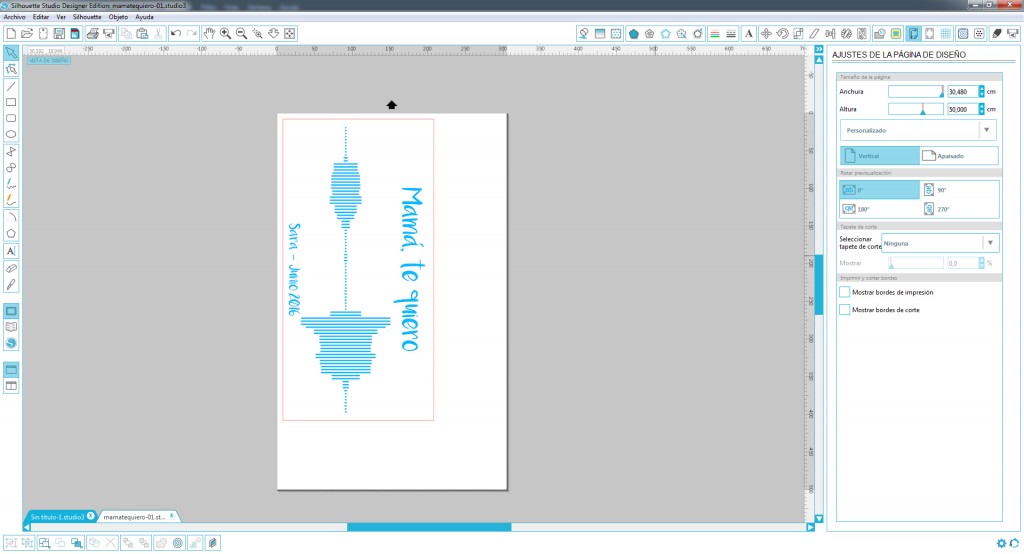Open the Design Page Settings icon
Screen dimensions: 1024x554
click(x=914, y=33)
